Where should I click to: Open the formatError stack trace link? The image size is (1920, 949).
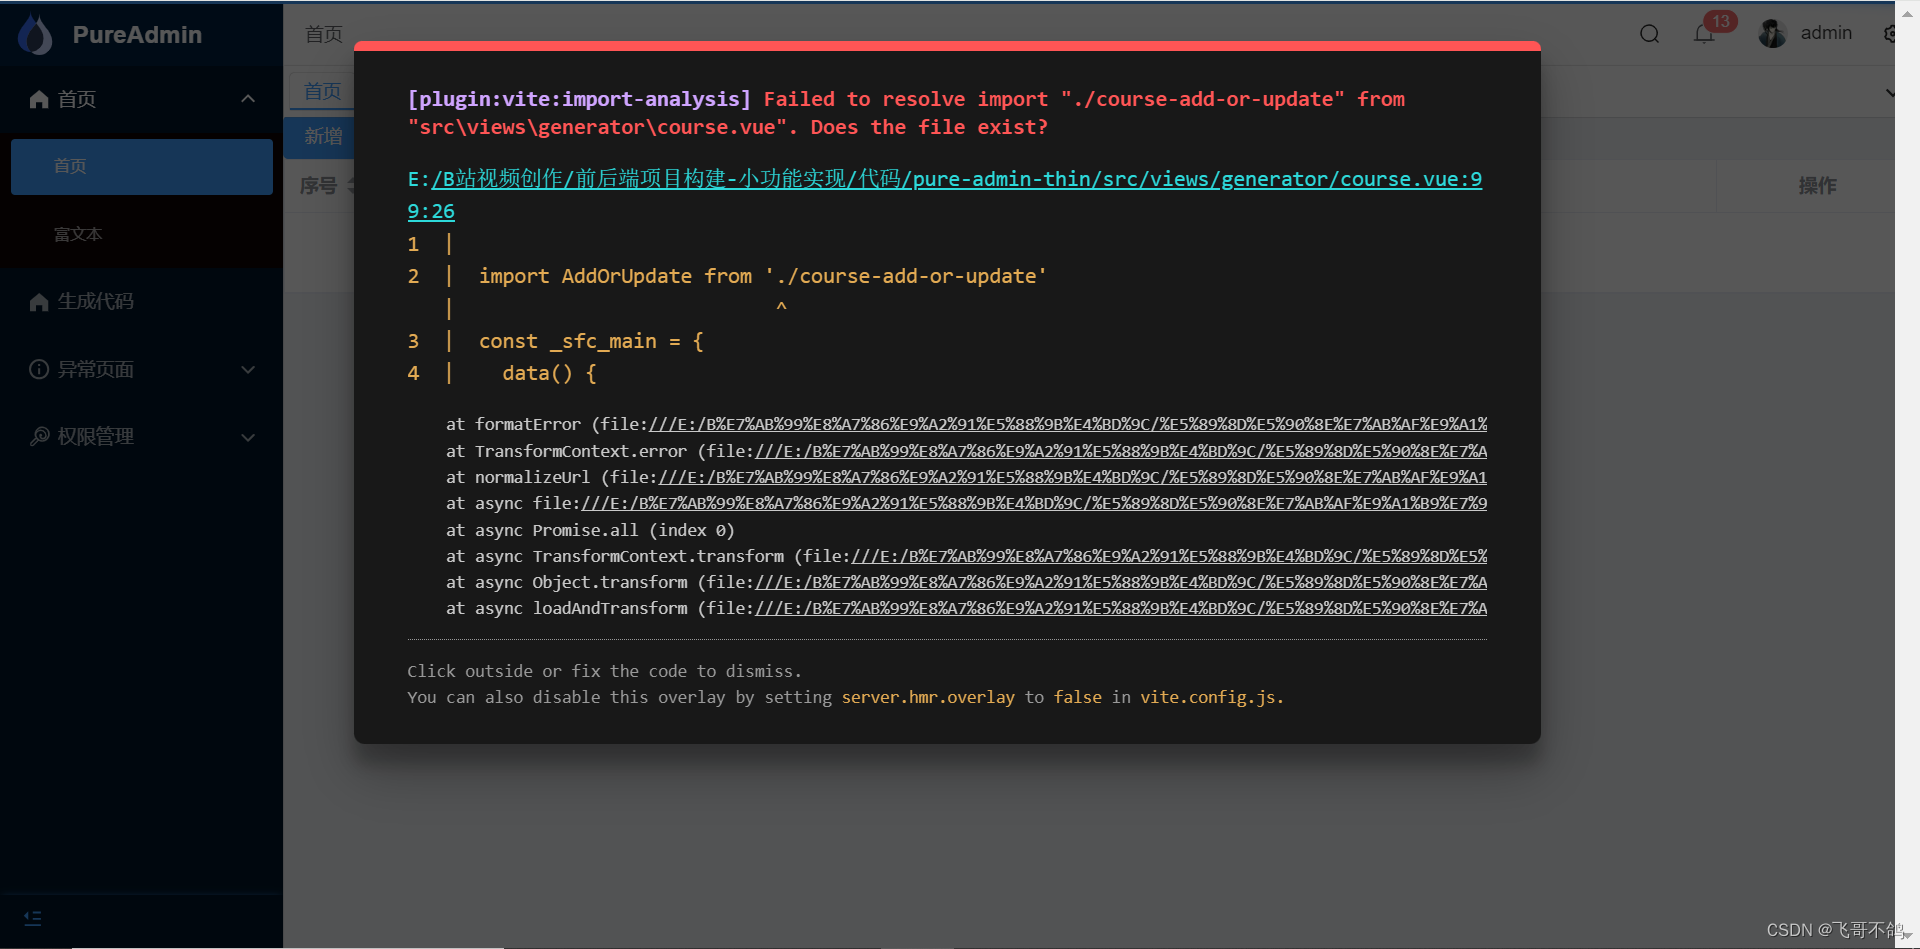pos(1068,425)
